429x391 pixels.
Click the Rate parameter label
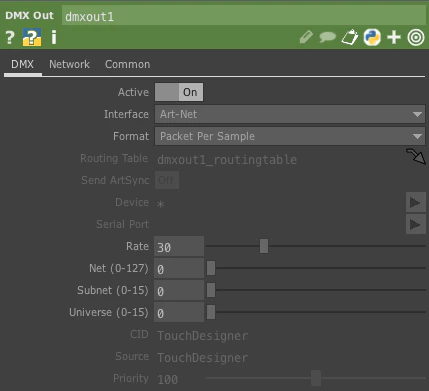coord(137,246)
